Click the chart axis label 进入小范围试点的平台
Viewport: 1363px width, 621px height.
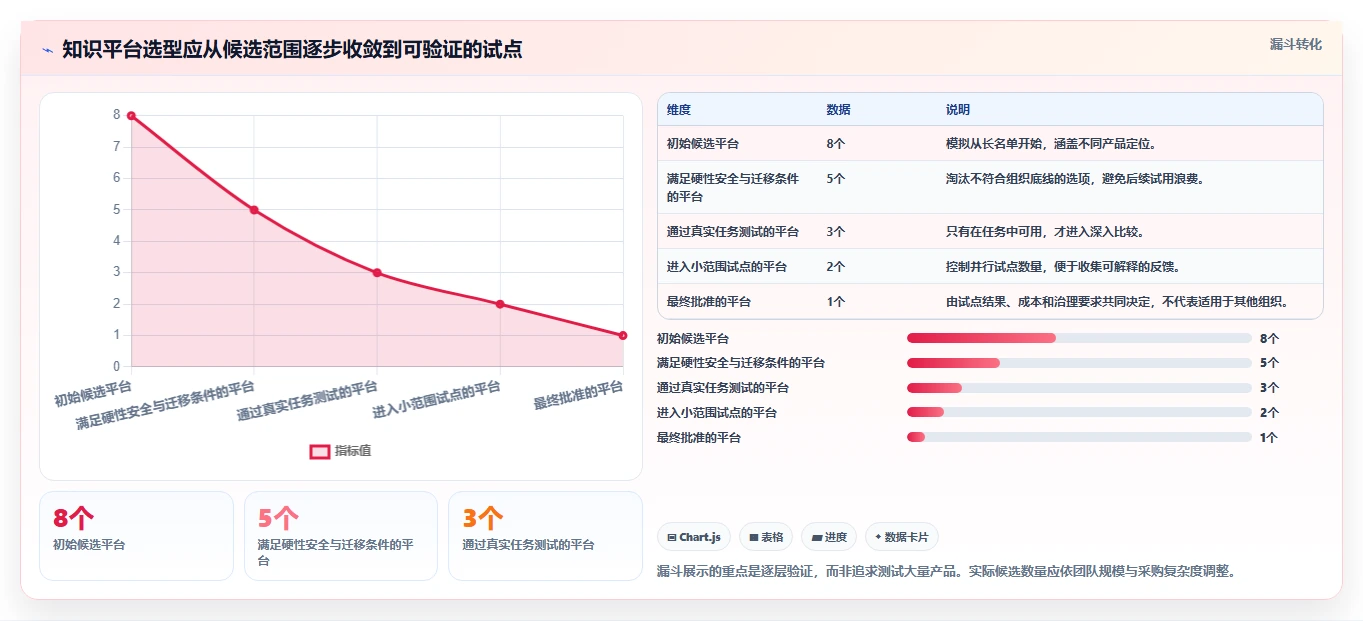click(x=436, y=400)
